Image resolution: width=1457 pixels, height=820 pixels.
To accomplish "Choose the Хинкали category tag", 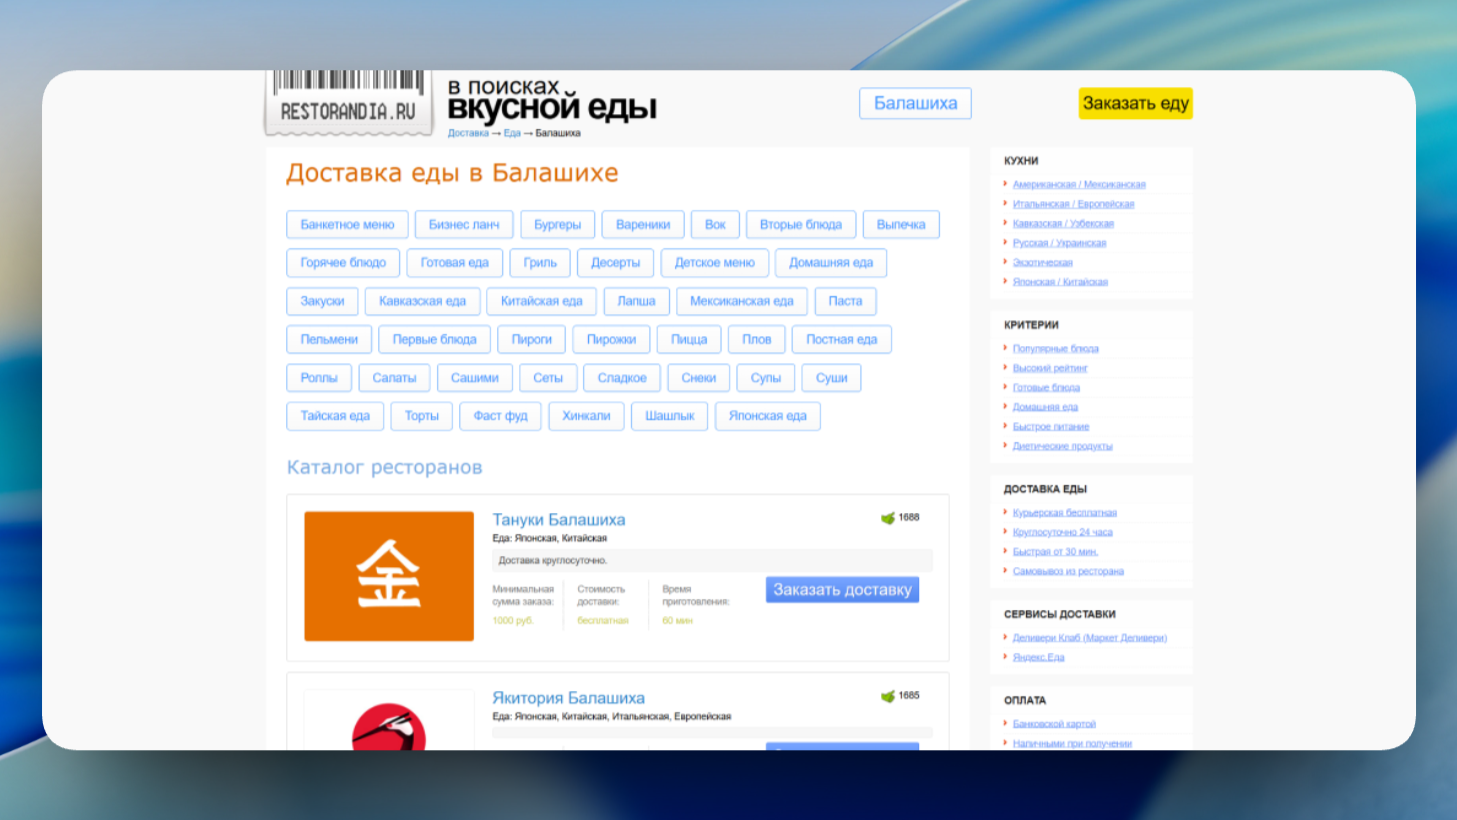I will (586, 416).
